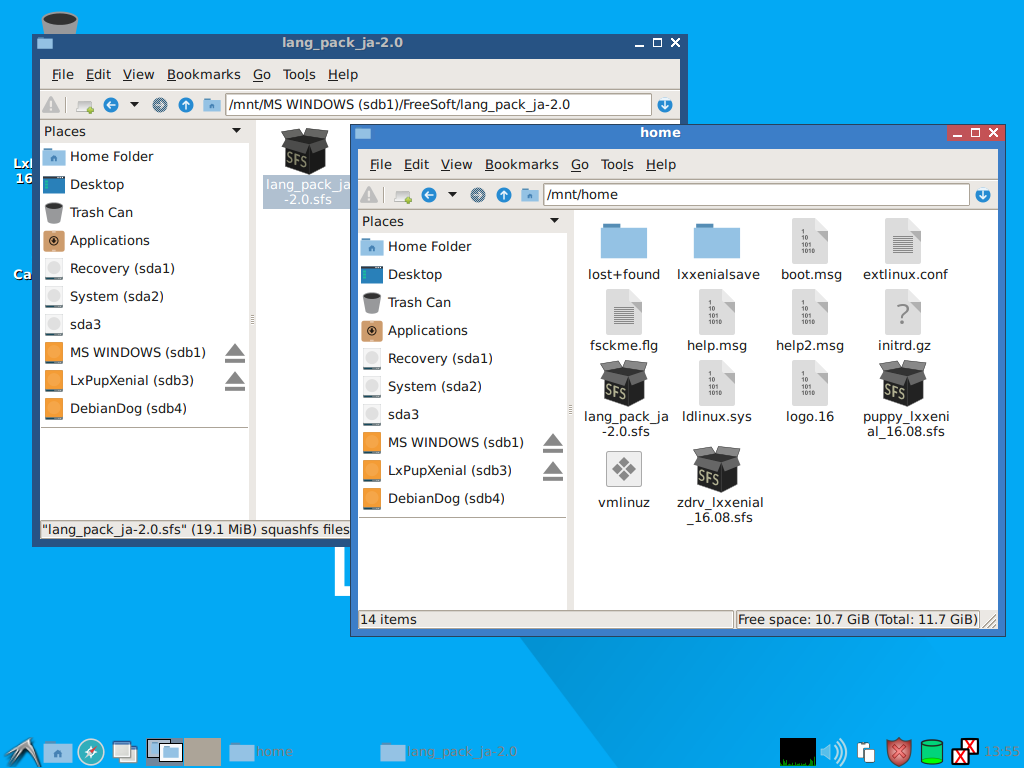
Task: Click New Tab icon in home window toolbar
Action: coord(403,195)
